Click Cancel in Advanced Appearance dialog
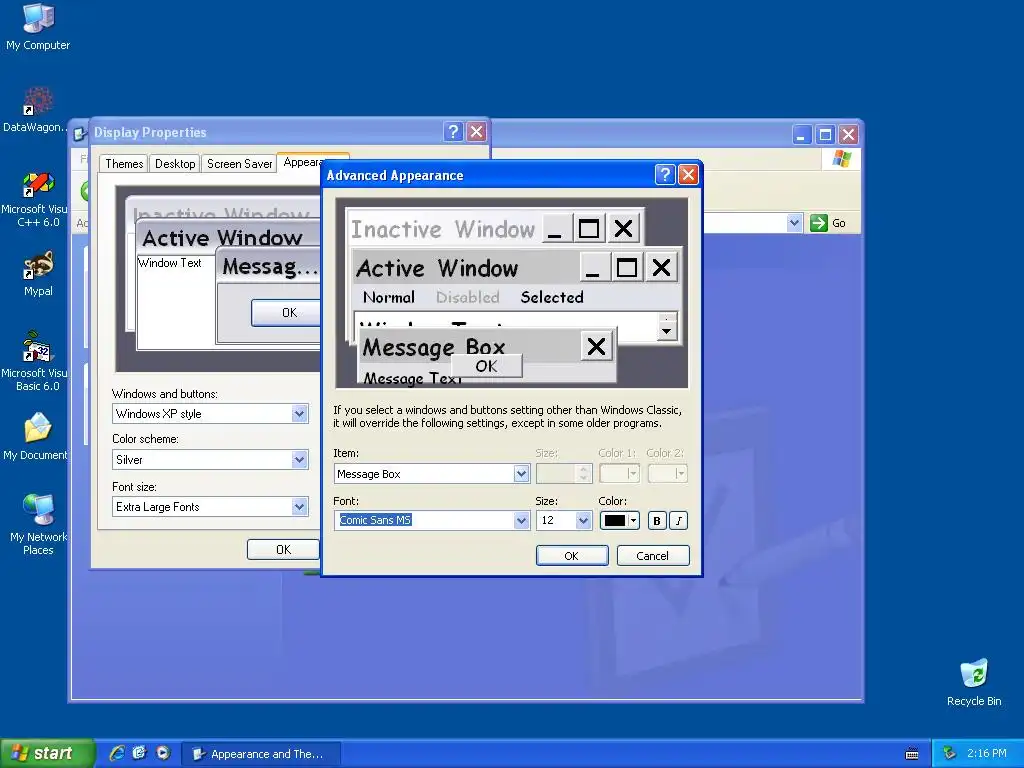Screen dimensions: 1024x768 pyautogui.click(x=652, y=556)
